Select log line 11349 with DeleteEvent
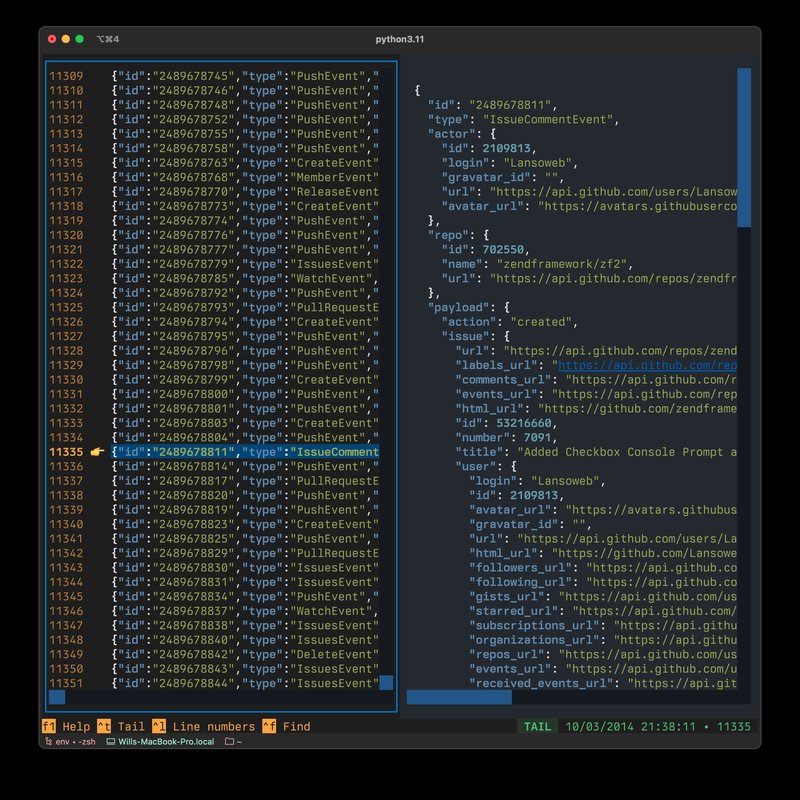 click(245, 654)
